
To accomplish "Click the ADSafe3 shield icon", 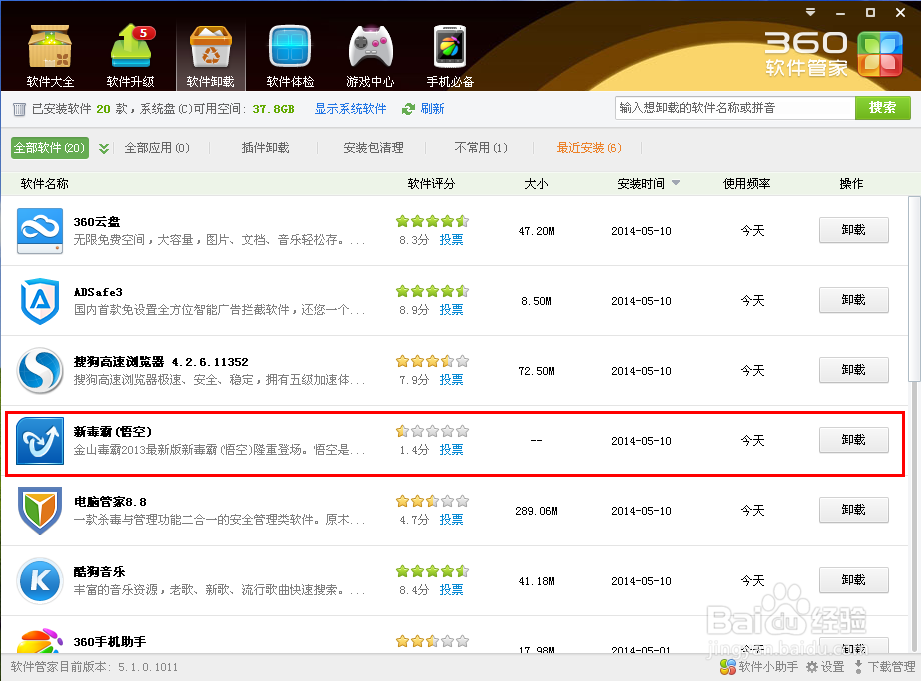I will (x=40, y=301).
